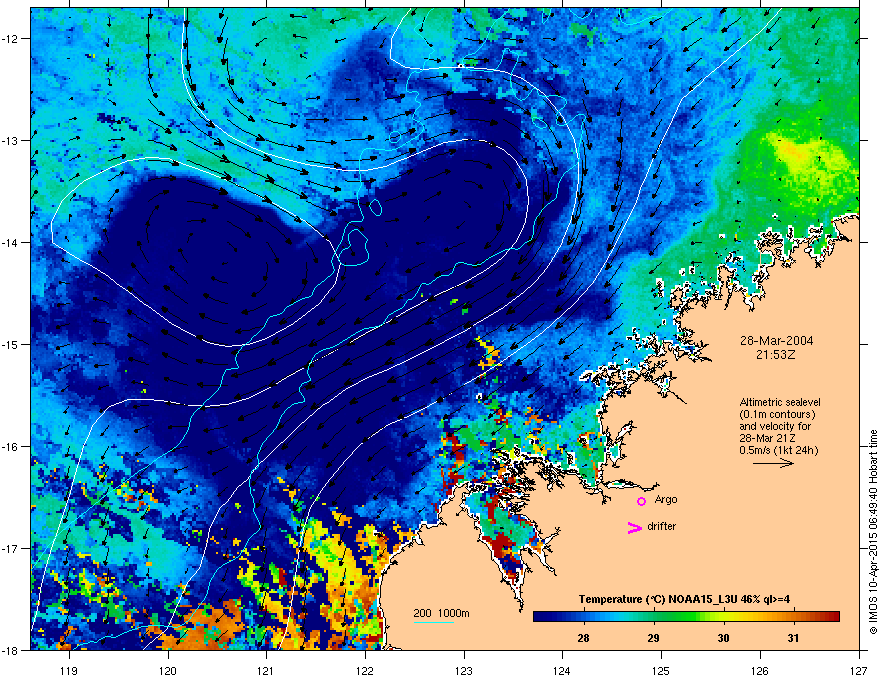Viewport: 880px width, 680px height.
Task: Click the '-14' latitude axis label
Action: click(11, 242)
